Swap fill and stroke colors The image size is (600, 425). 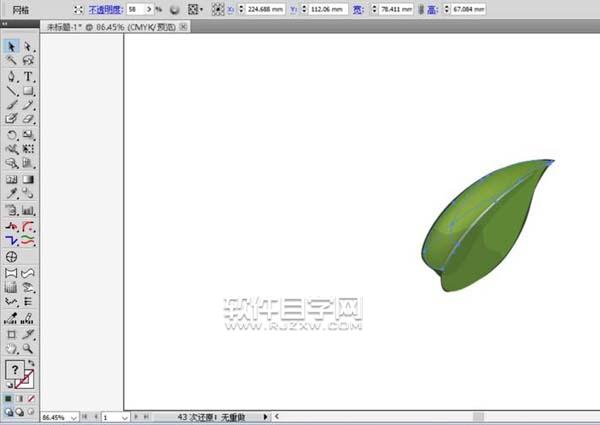tap(31, 363)
